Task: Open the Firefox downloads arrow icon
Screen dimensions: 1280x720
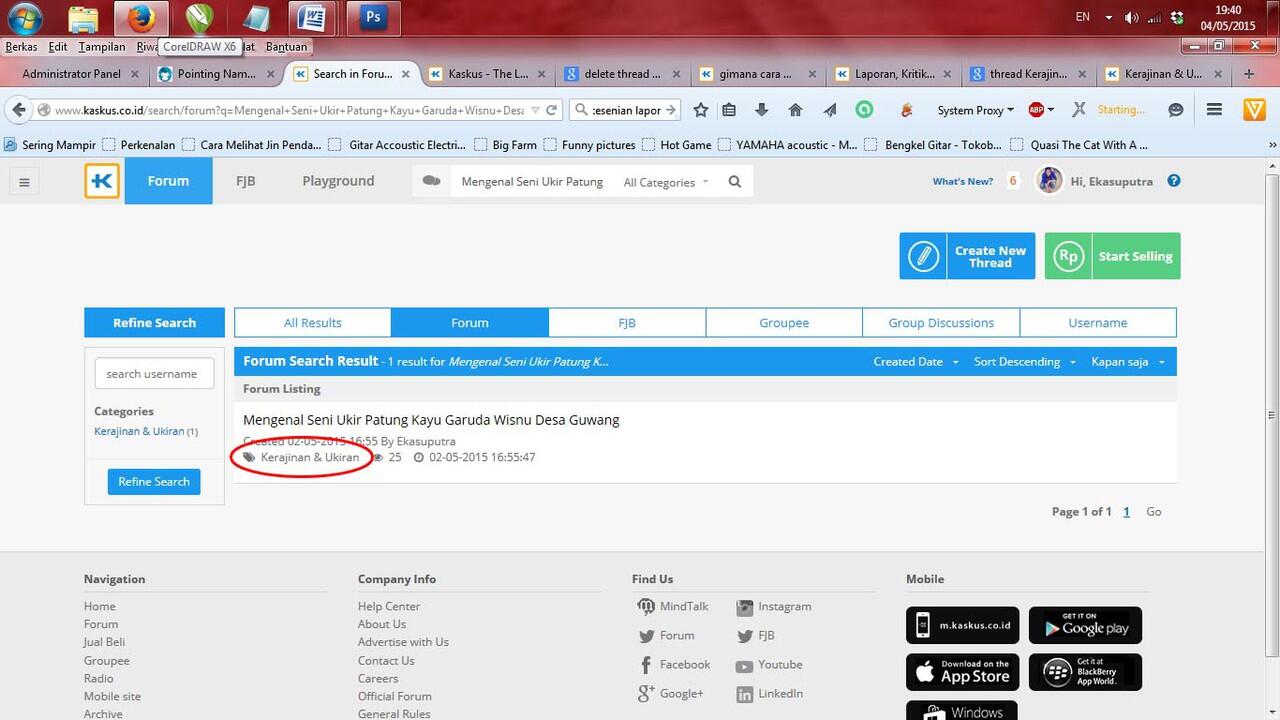Action: (x=762, y=110)
